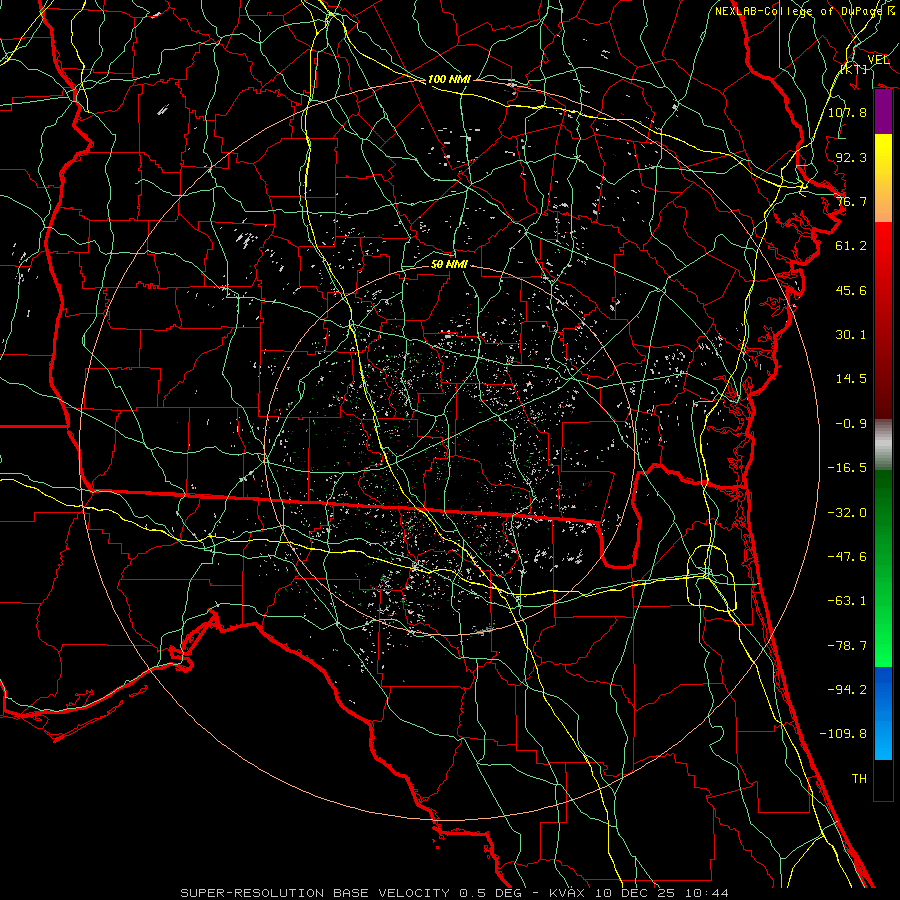The width and height of the screenshot is (900, 900).
Task: Click the Super-Resolution Base Velocity caption
Action: (x=455, y=893)
